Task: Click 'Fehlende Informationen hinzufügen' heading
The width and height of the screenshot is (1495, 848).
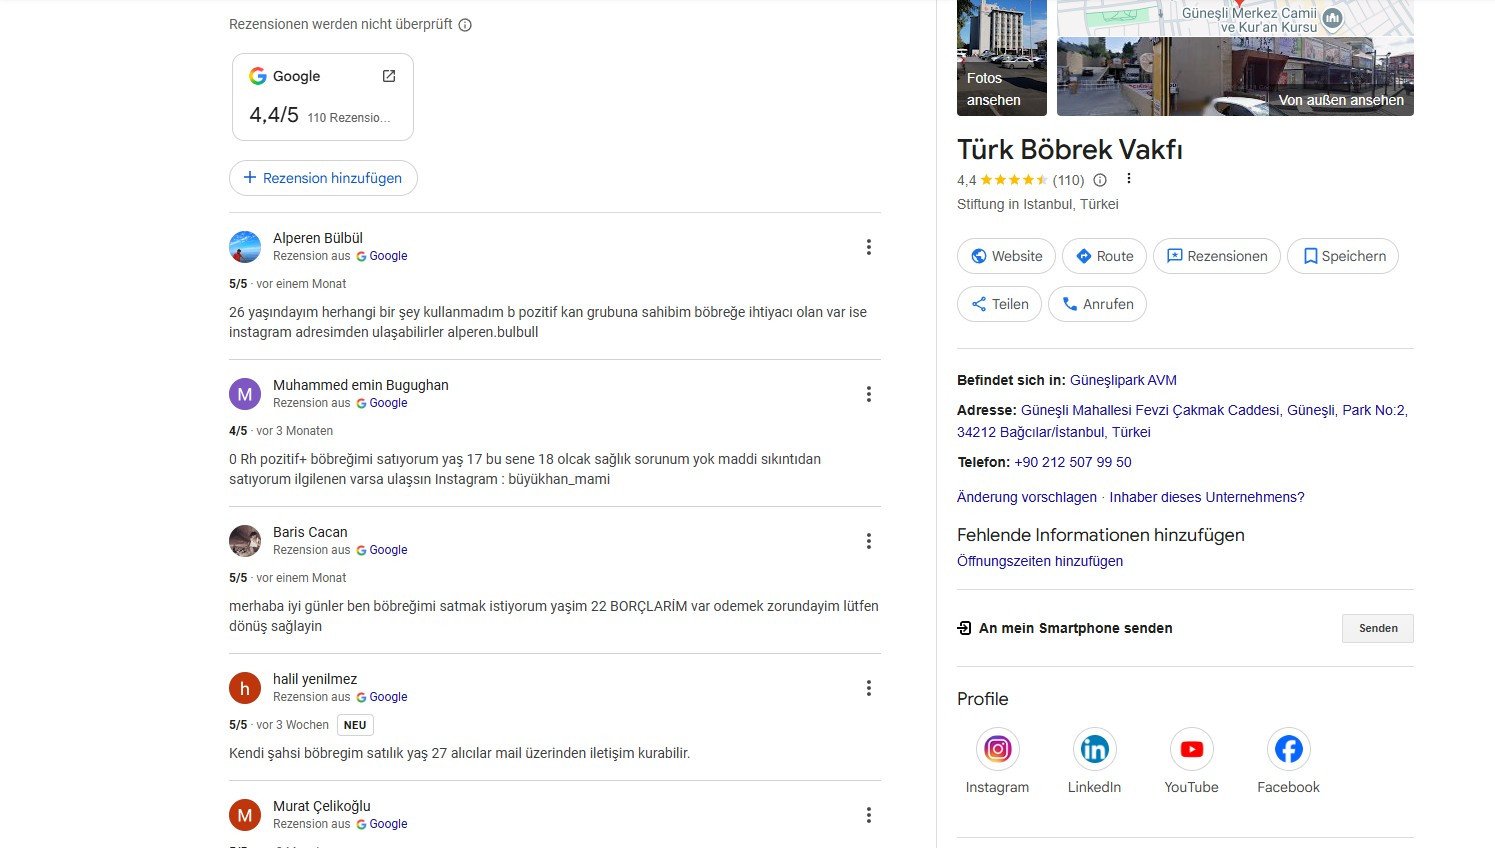Action: click(1101, 535)
